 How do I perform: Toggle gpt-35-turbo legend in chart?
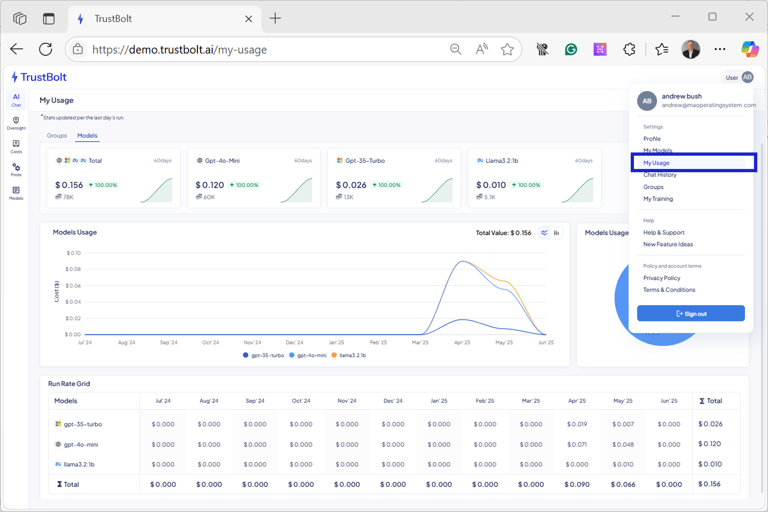tap(264, 355)
